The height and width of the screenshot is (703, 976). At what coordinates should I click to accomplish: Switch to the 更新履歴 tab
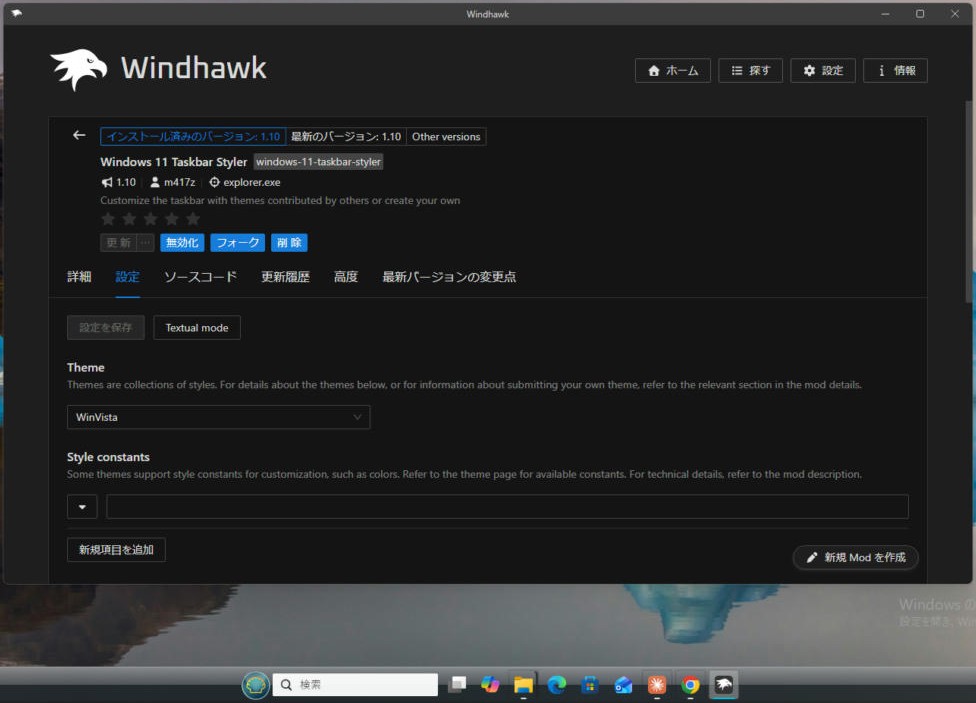(285, 277)
